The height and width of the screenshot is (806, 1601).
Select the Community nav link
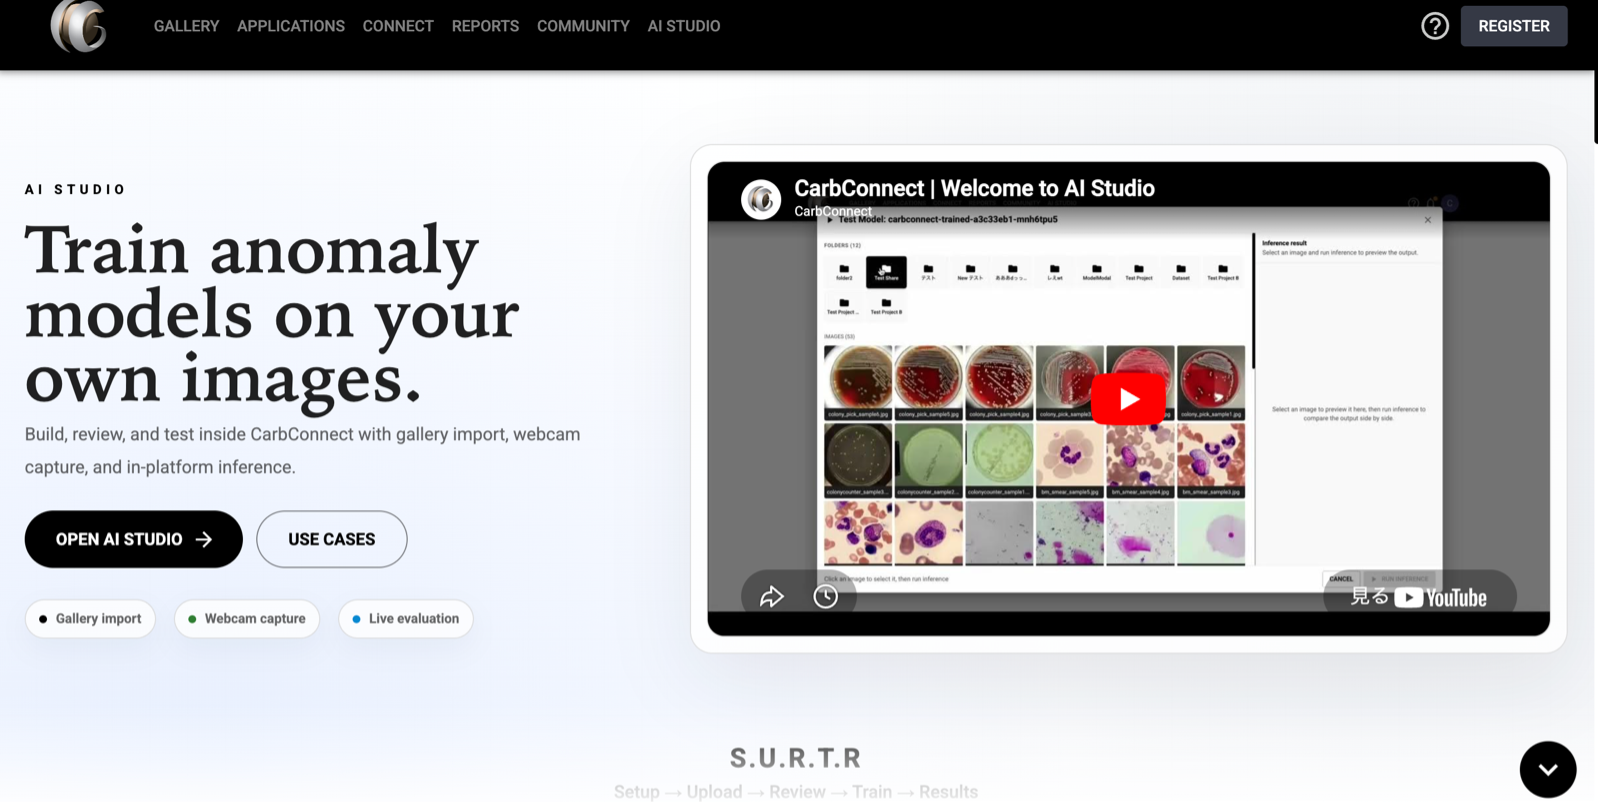click(584, 26)
